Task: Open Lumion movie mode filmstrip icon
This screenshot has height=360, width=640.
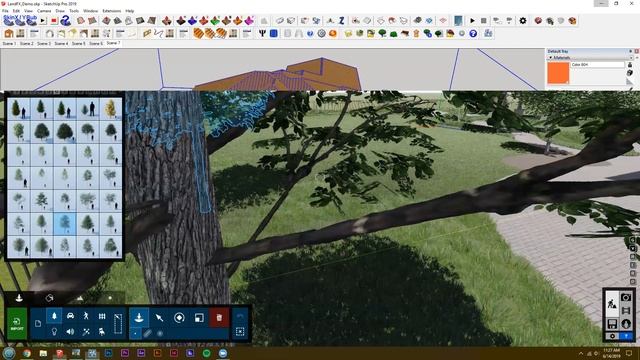Action: coord(626,311)
